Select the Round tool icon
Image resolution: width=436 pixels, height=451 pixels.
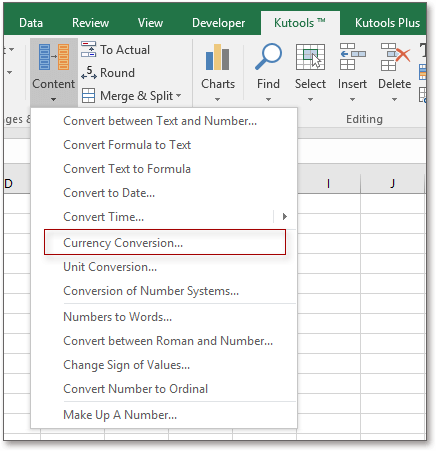point(89,72)
